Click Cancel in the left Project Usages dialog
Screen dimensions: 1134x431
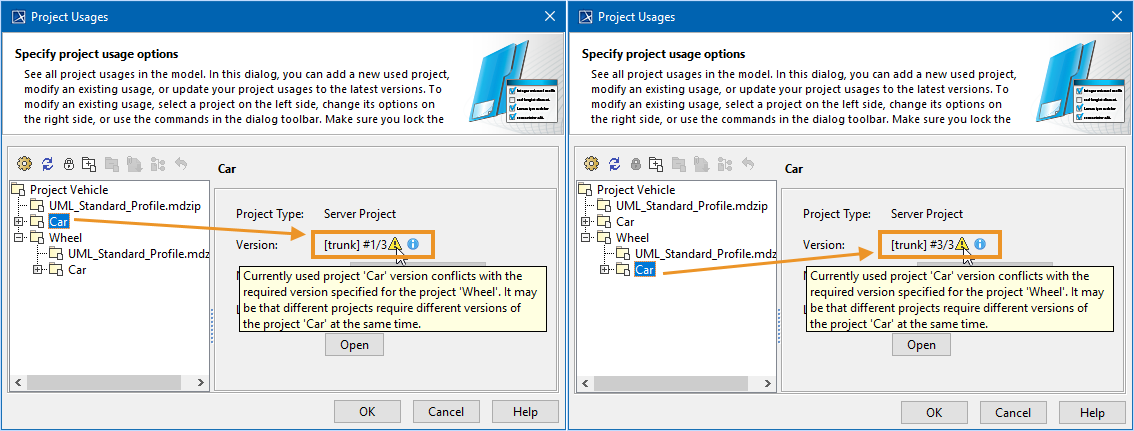(x=446, y=411)
